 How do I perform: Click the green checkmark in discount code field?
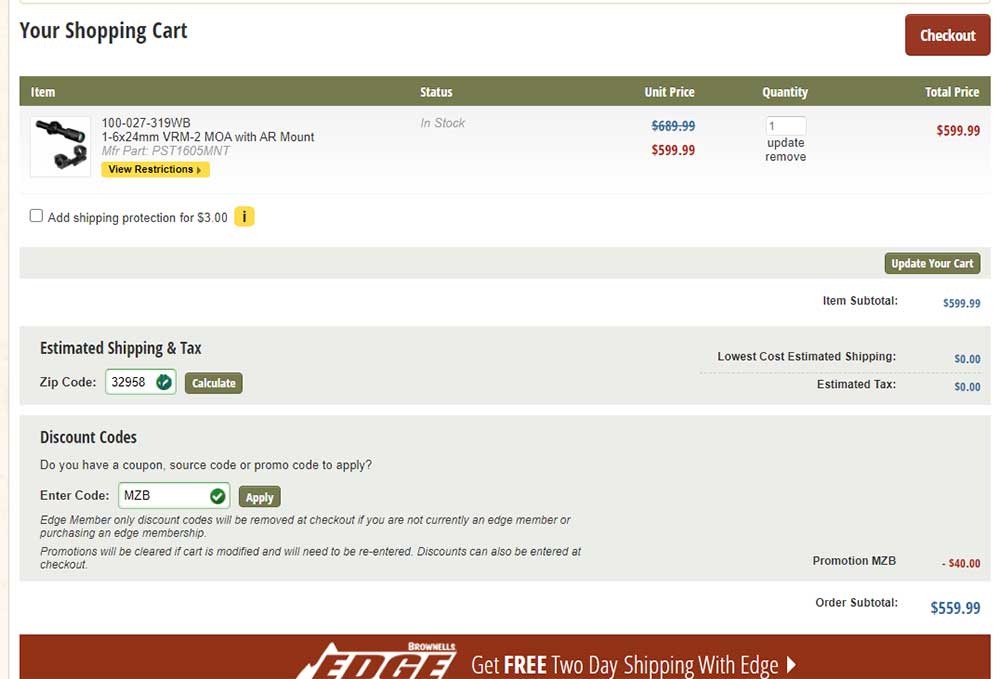[217, 496]
